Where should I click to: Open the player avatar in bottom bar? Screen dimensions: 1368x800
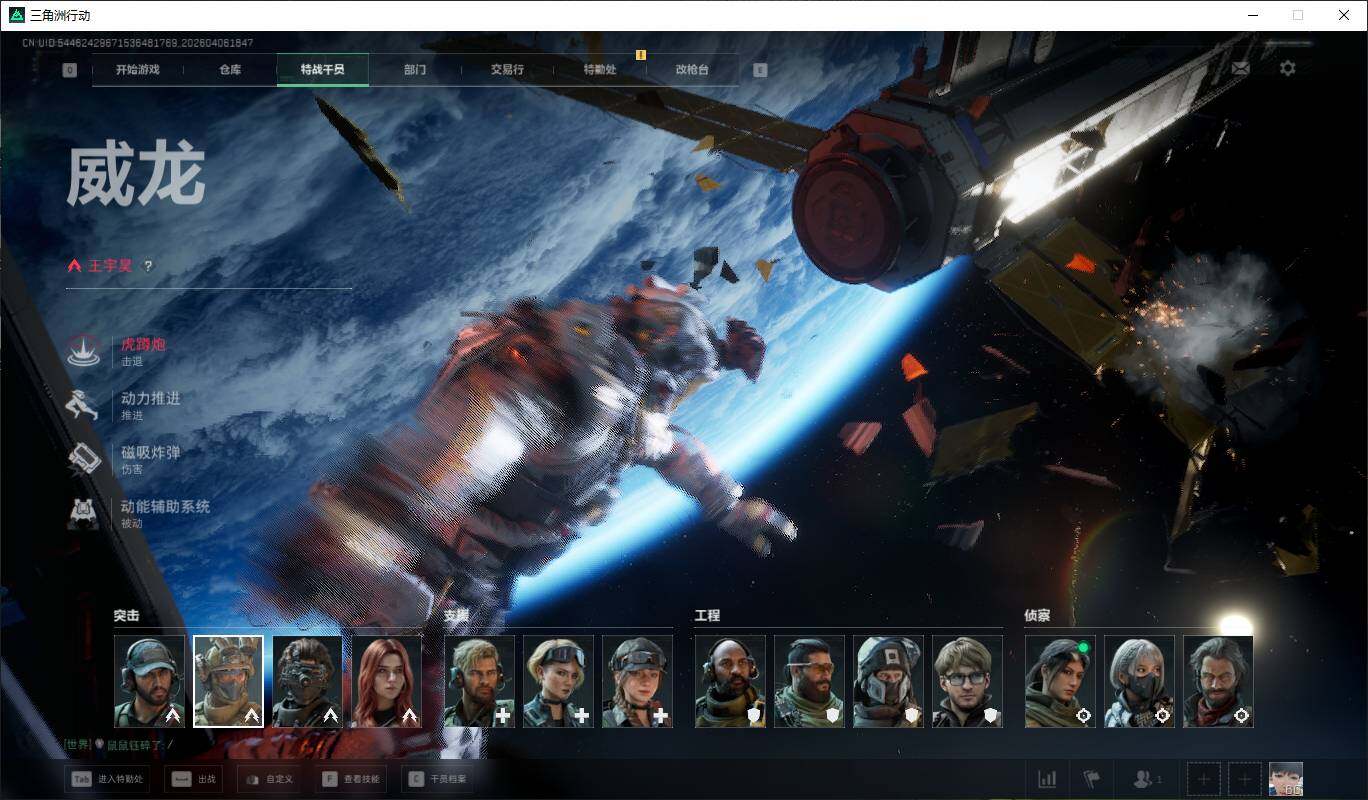[x=1286, y=779]
